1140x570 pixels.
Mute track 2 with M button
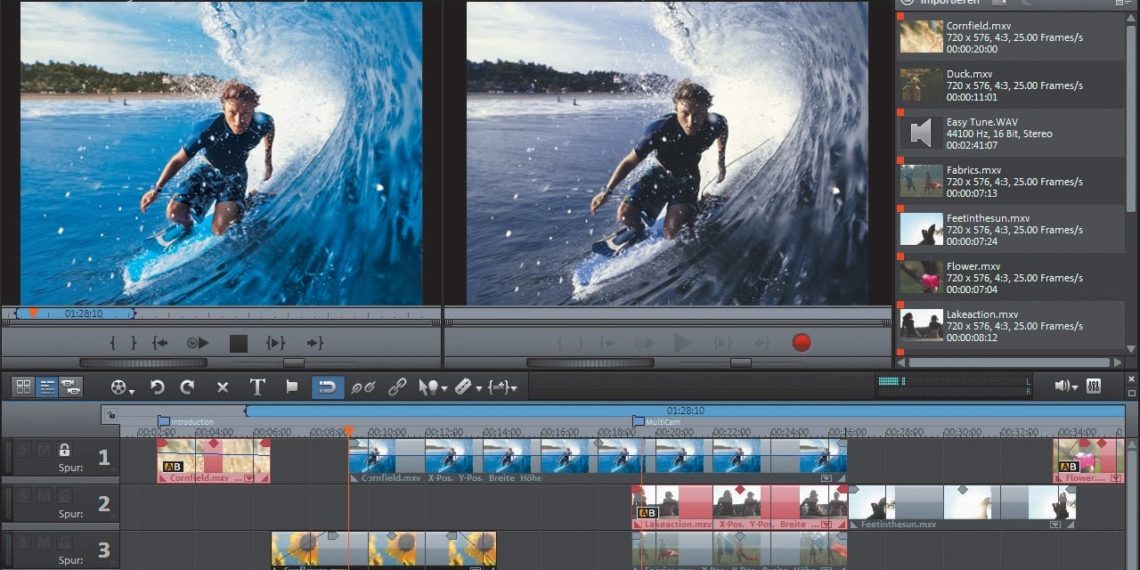point(44,496)
